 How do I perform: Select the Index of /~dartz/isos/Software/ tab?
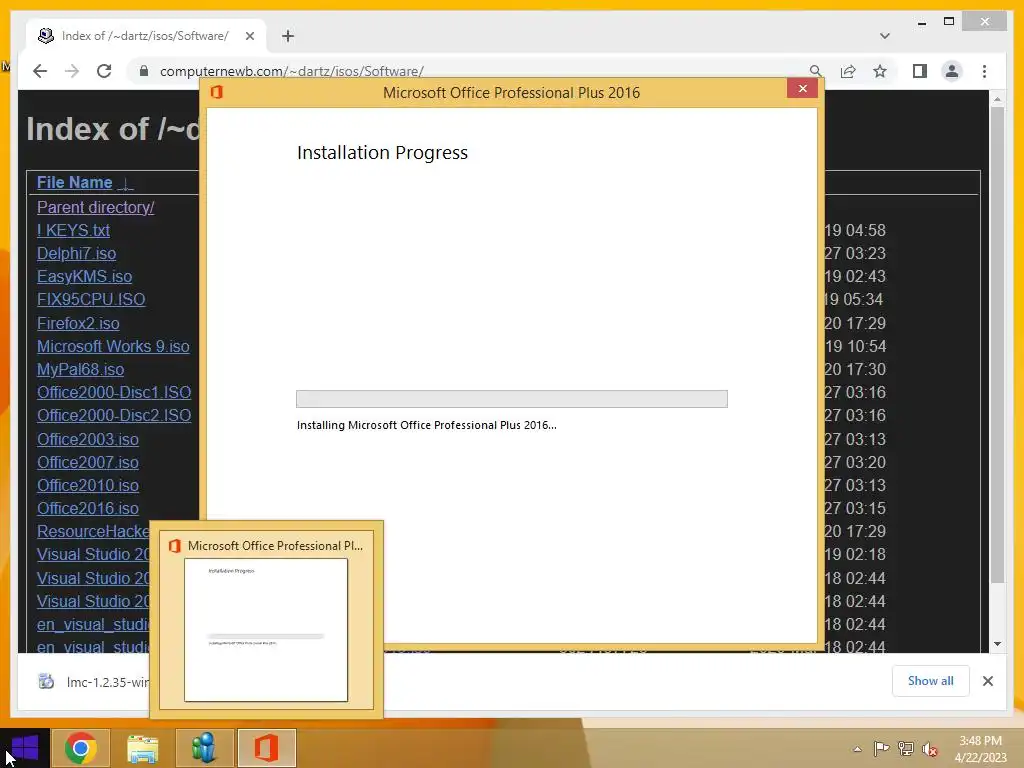[x=146, y=36]
